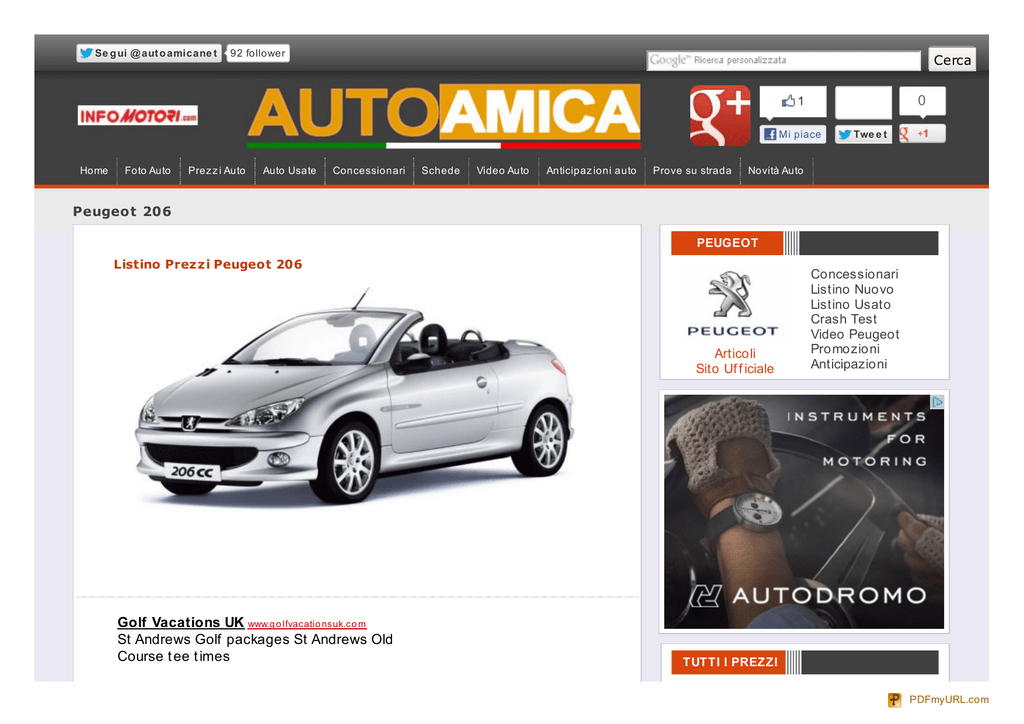The image size is (1024, 724).
Task: Open the Listino Usato link
Action: coord(850,304)
